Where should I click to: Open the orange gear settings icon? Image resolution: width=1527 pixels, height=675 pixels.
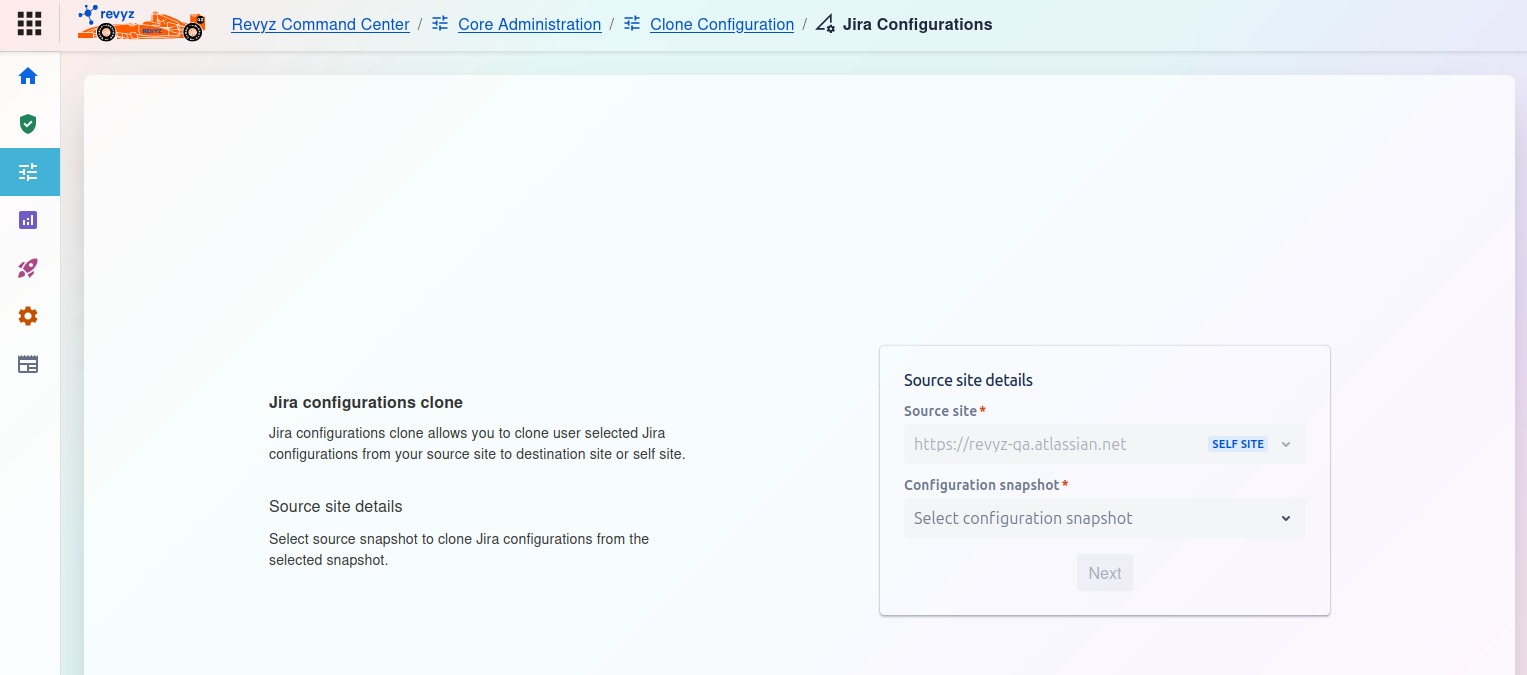(x=28, y=316)
